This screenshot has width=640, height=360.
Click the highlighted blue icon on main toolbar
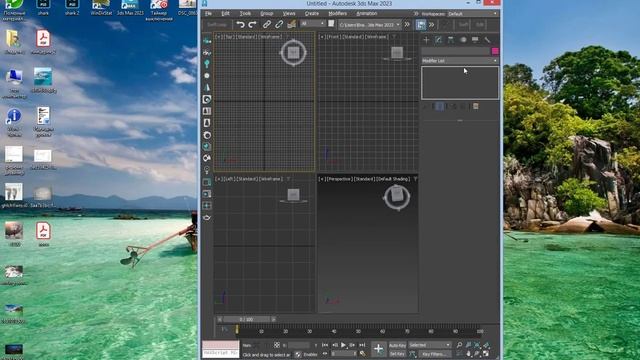click(x=421, y=24)
